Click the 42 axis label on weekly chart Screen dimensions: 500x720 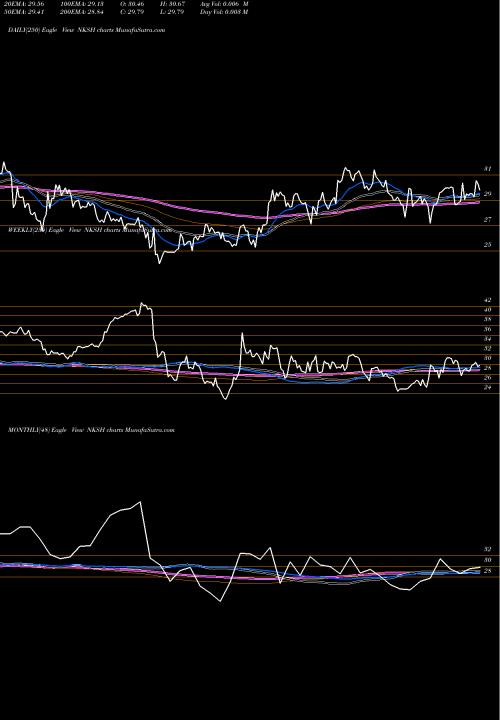[488, 300]
